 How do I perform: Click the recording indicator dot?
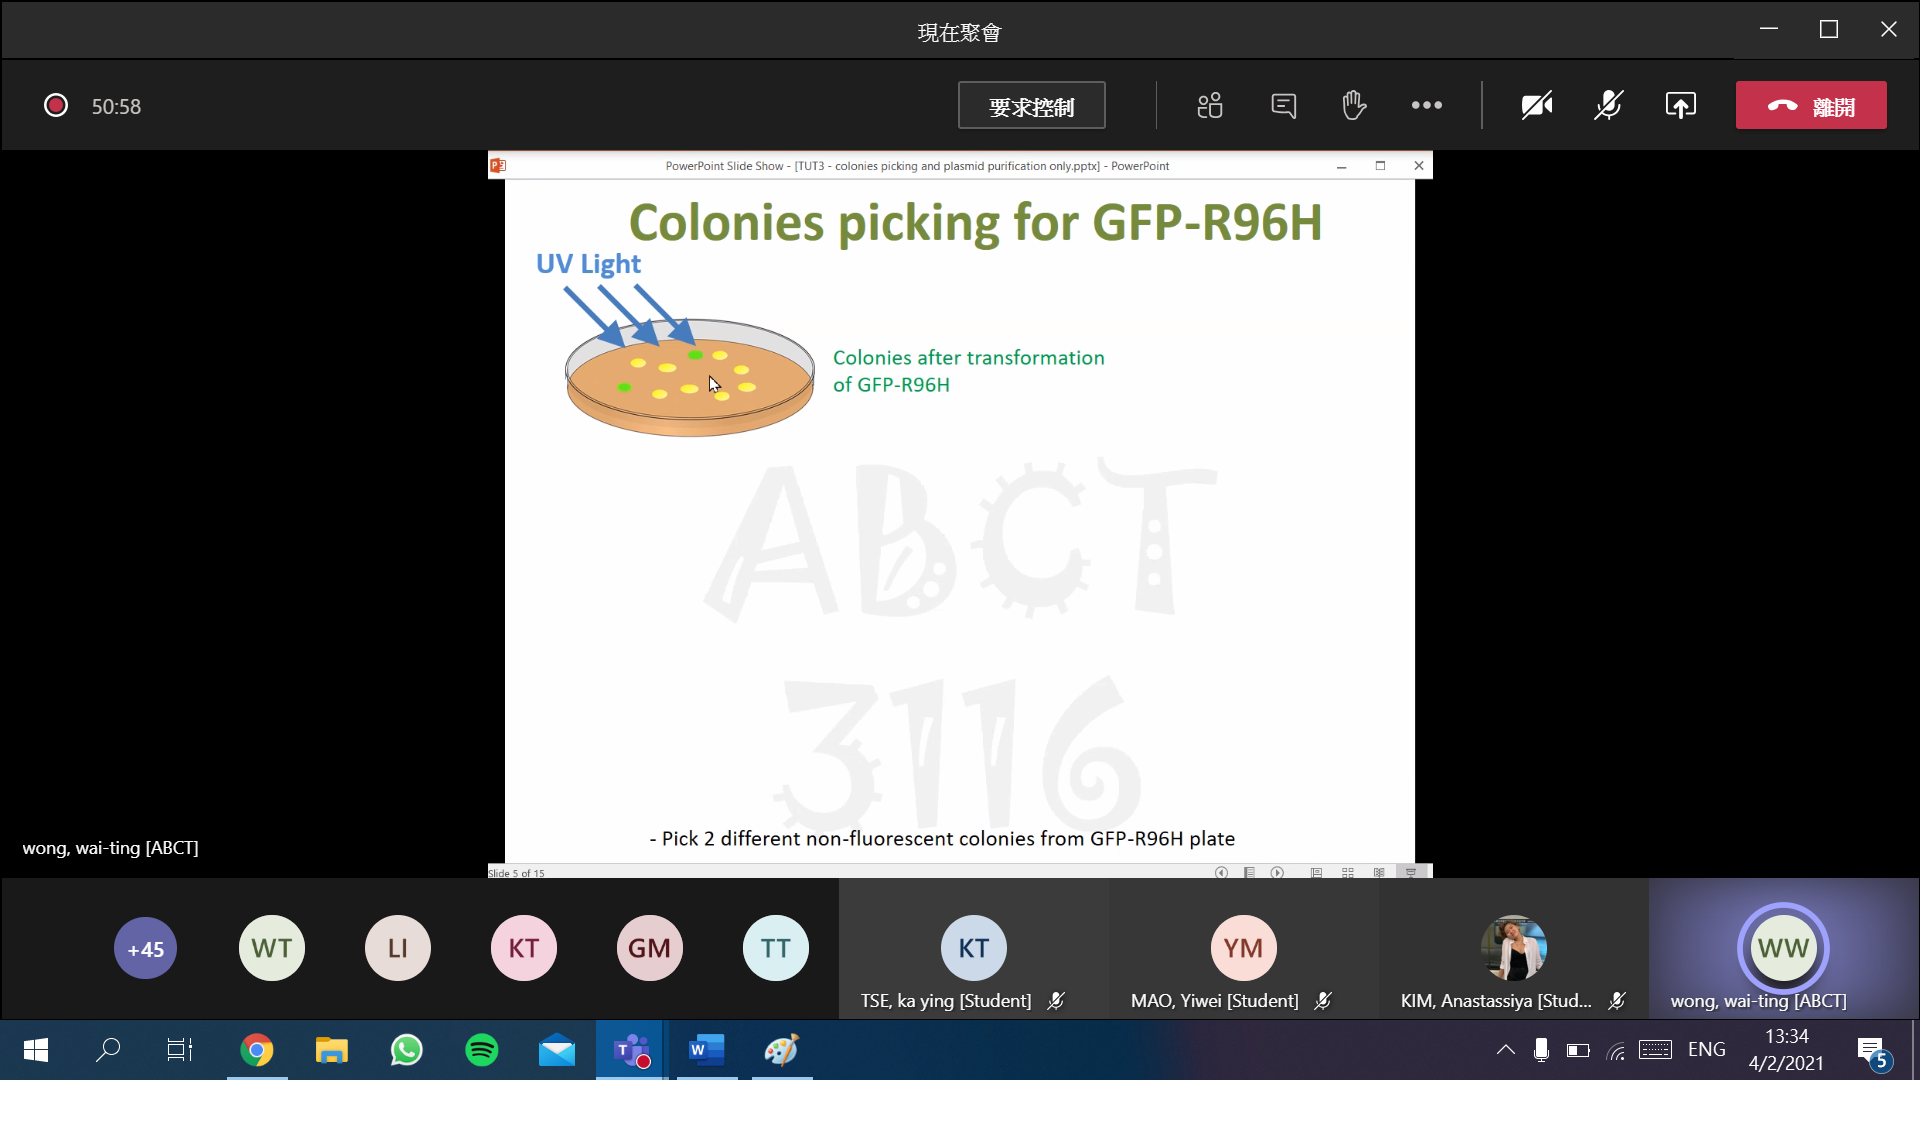(56, 105)
